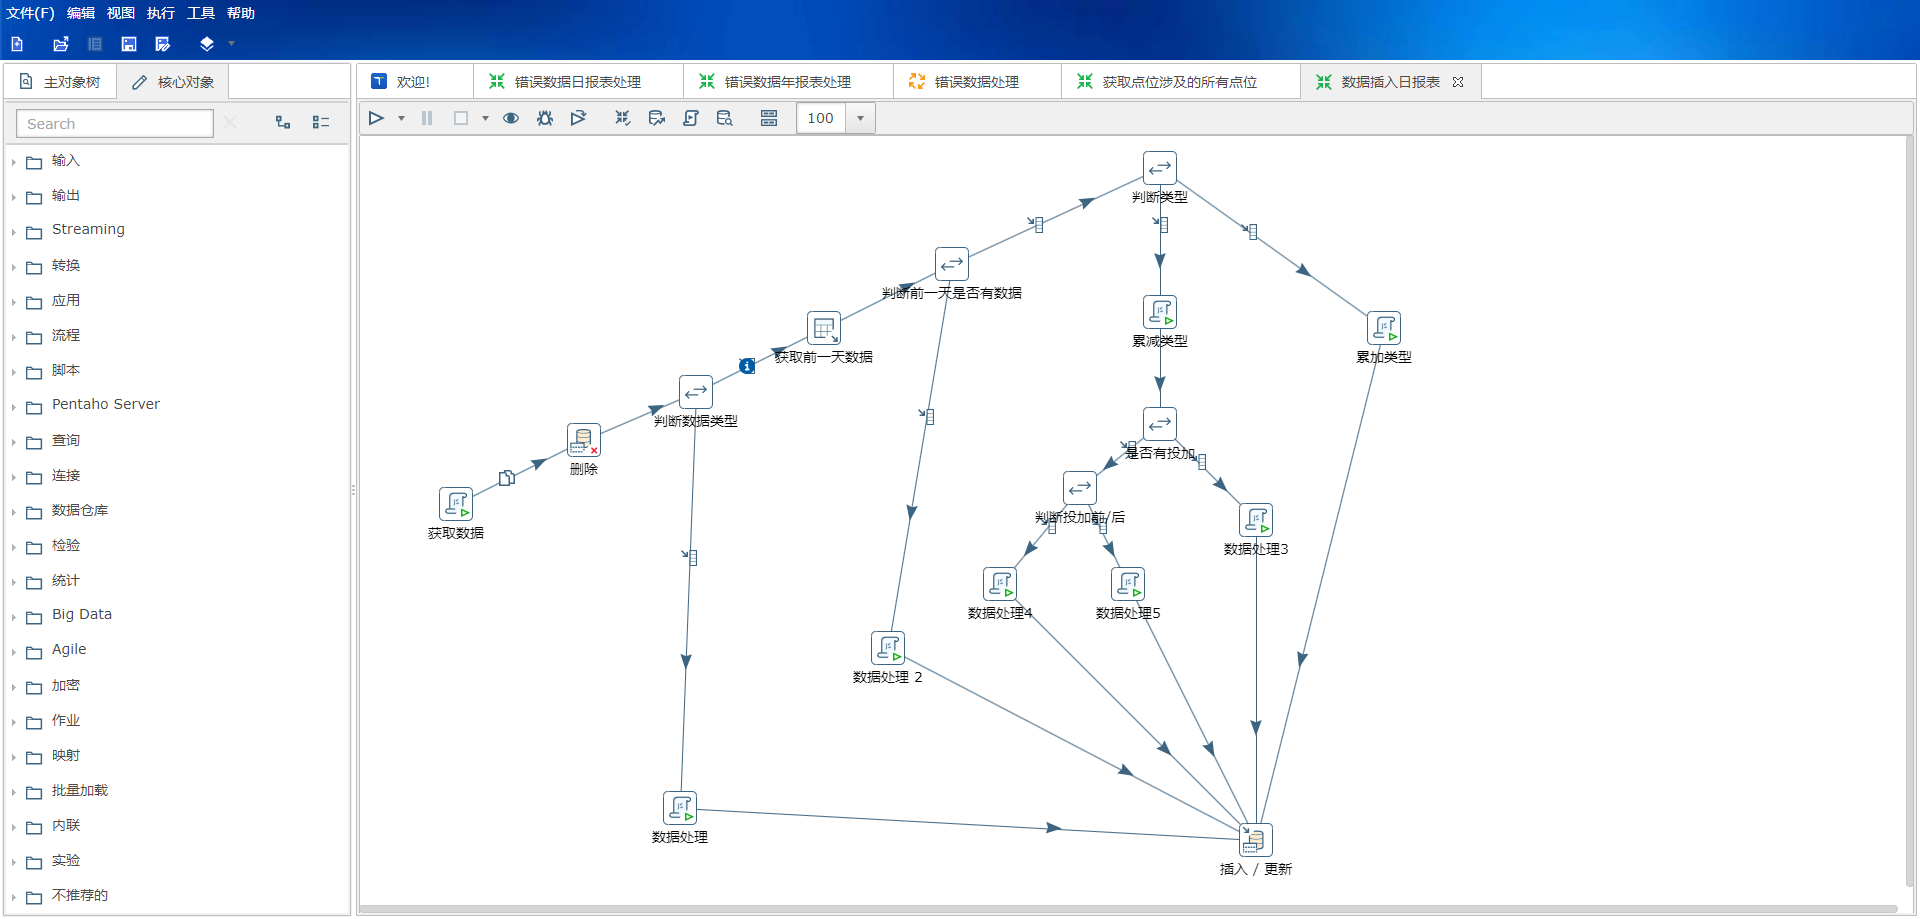Click the debug transformation bug icon
1920x919 pixels.
tap(544, 118)
